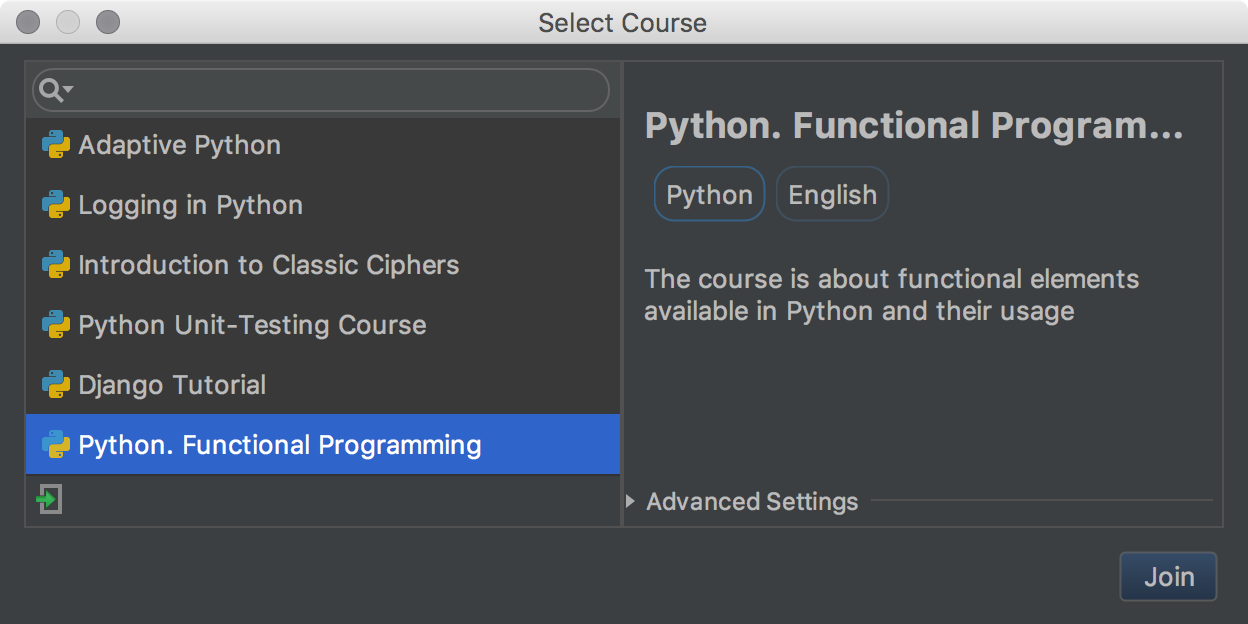Image resolution: width=1248 pixels, height=624 pixels.
Task: Click the Python icon beside Django Tutorial
Action: (55, 385)
